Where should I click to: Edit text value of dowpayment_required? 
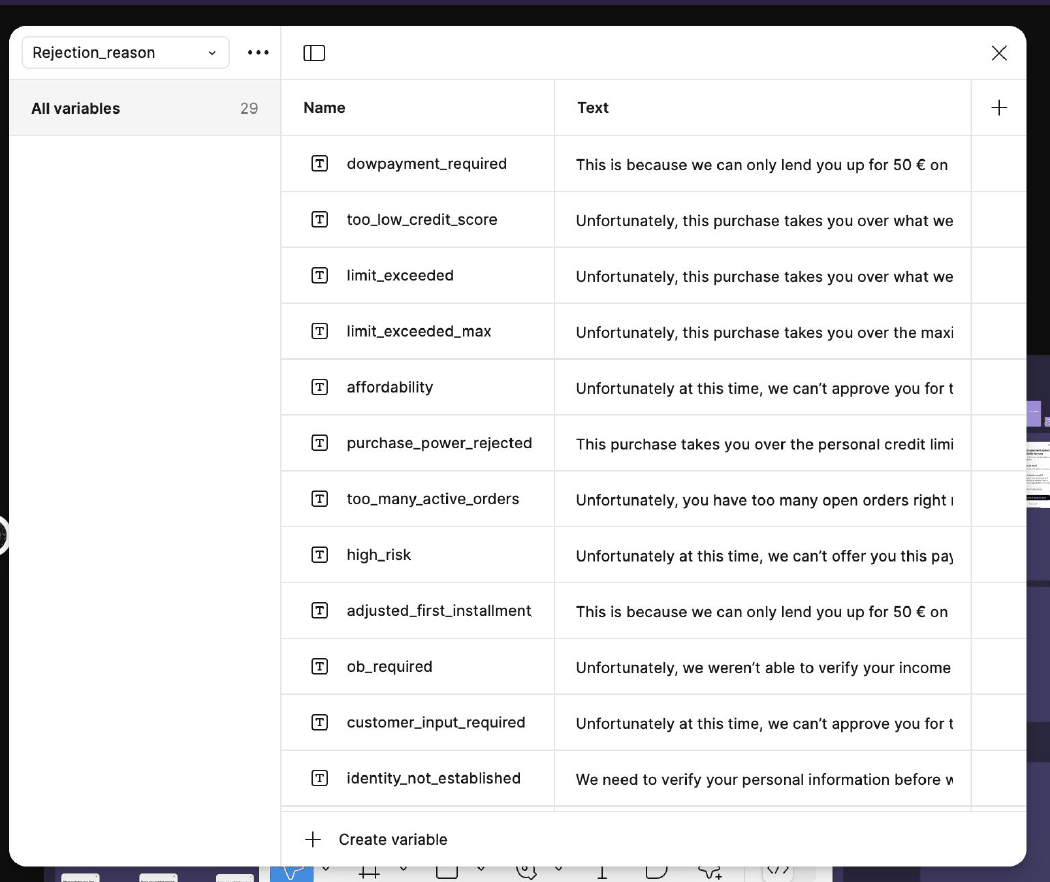[x=763, y=164]
